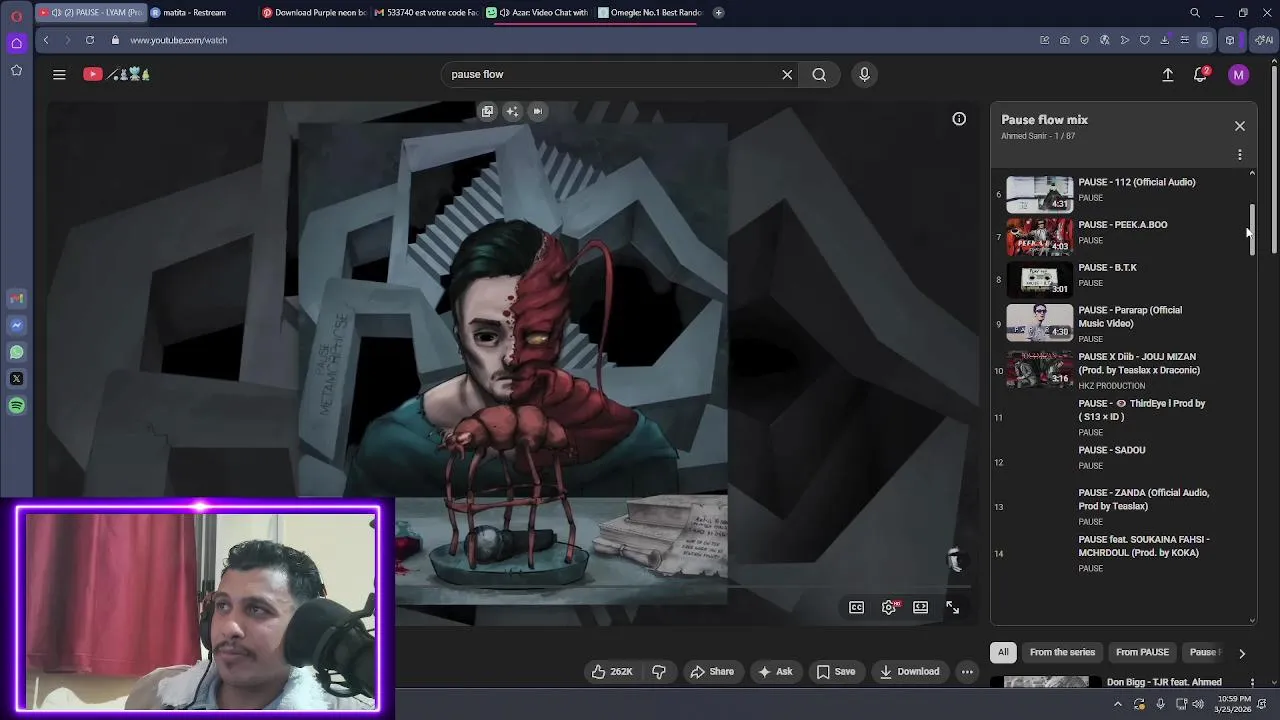Start voice search with the microphone
This screenshot has height=720, width=1280.
pyautogui.click(x=865, y=74)
